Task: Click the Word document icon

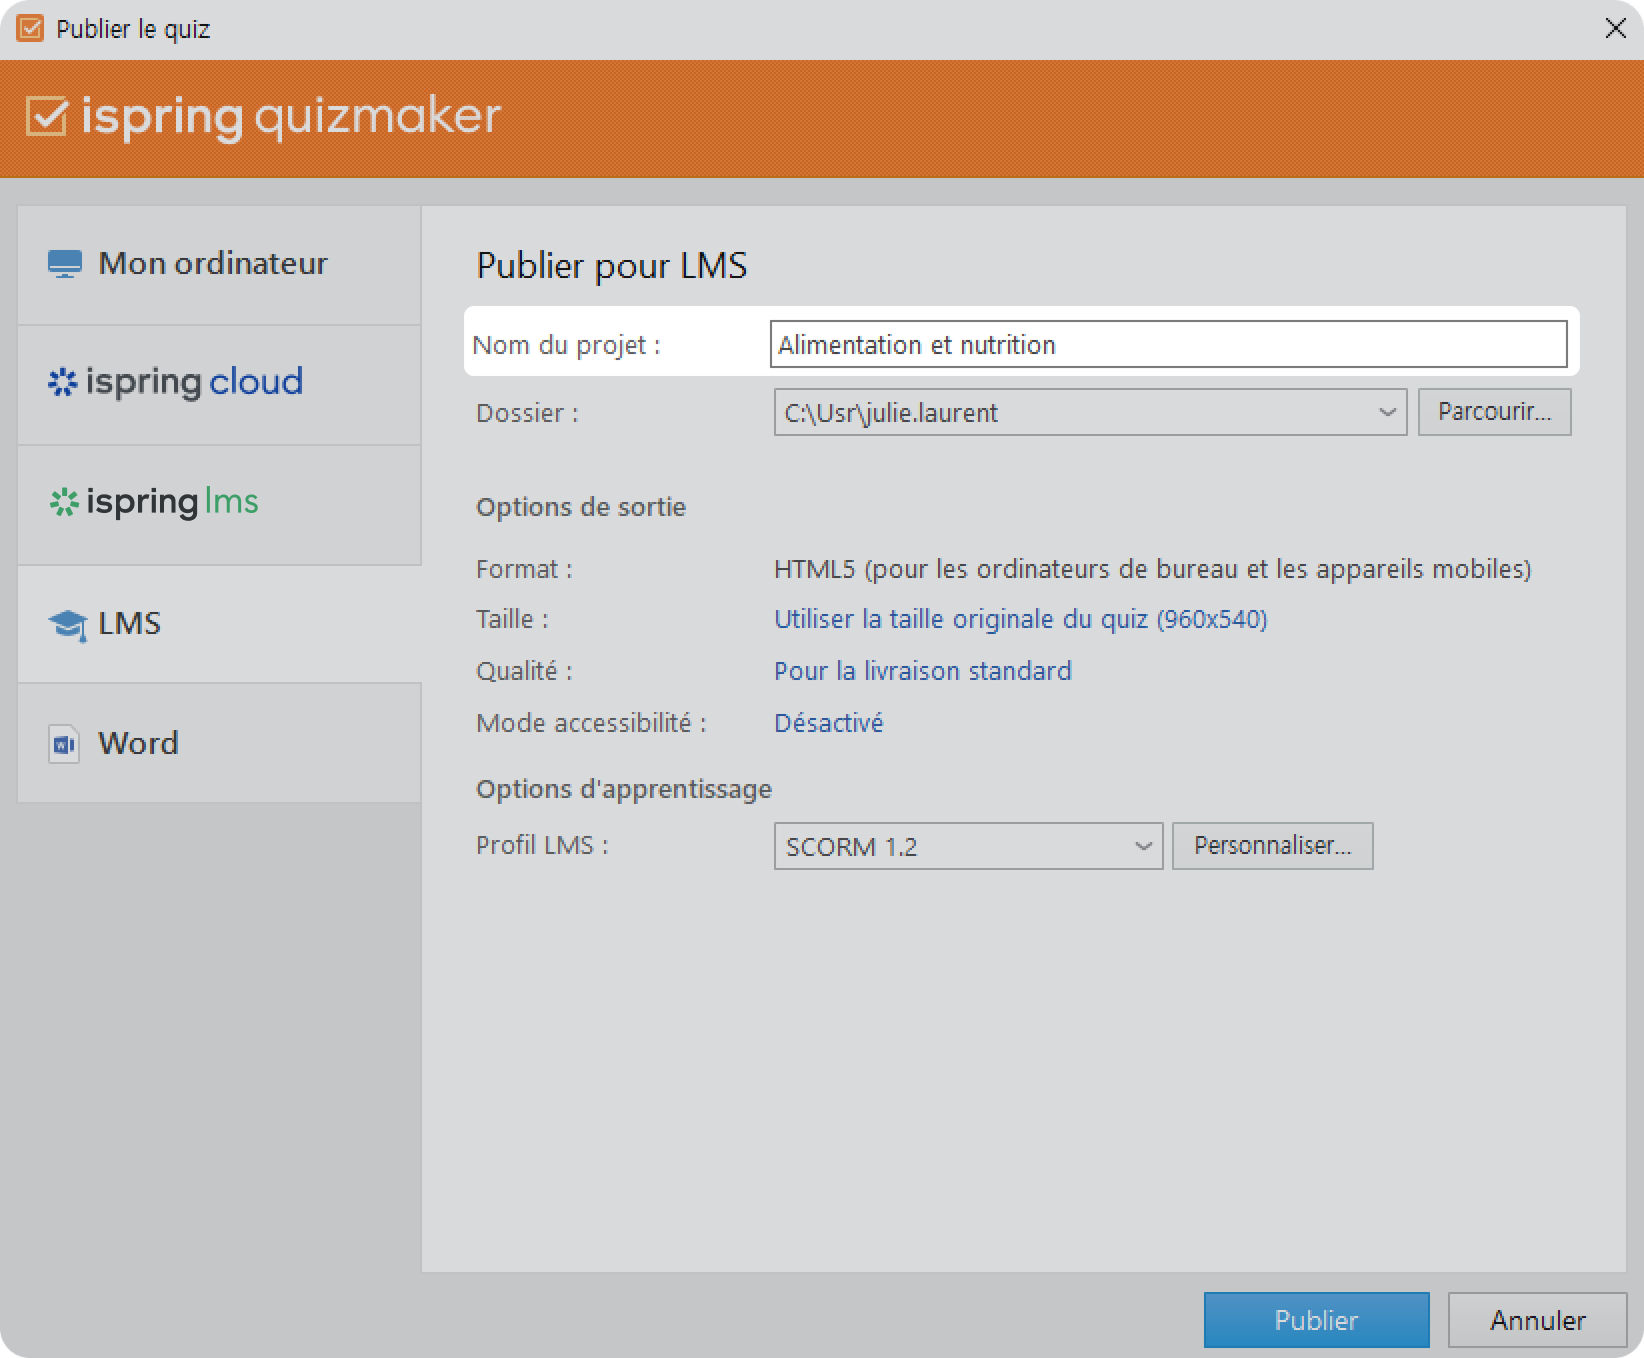Action: click(64, 744)
